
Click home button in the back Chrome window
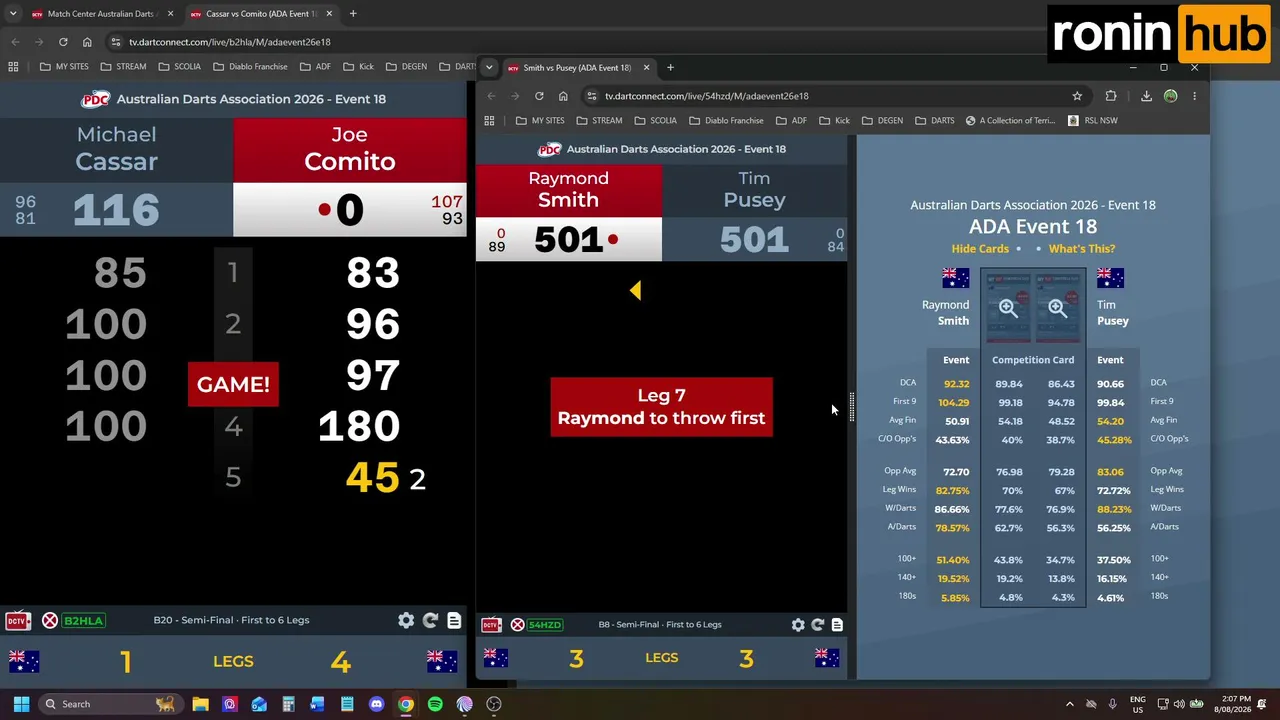87,42
